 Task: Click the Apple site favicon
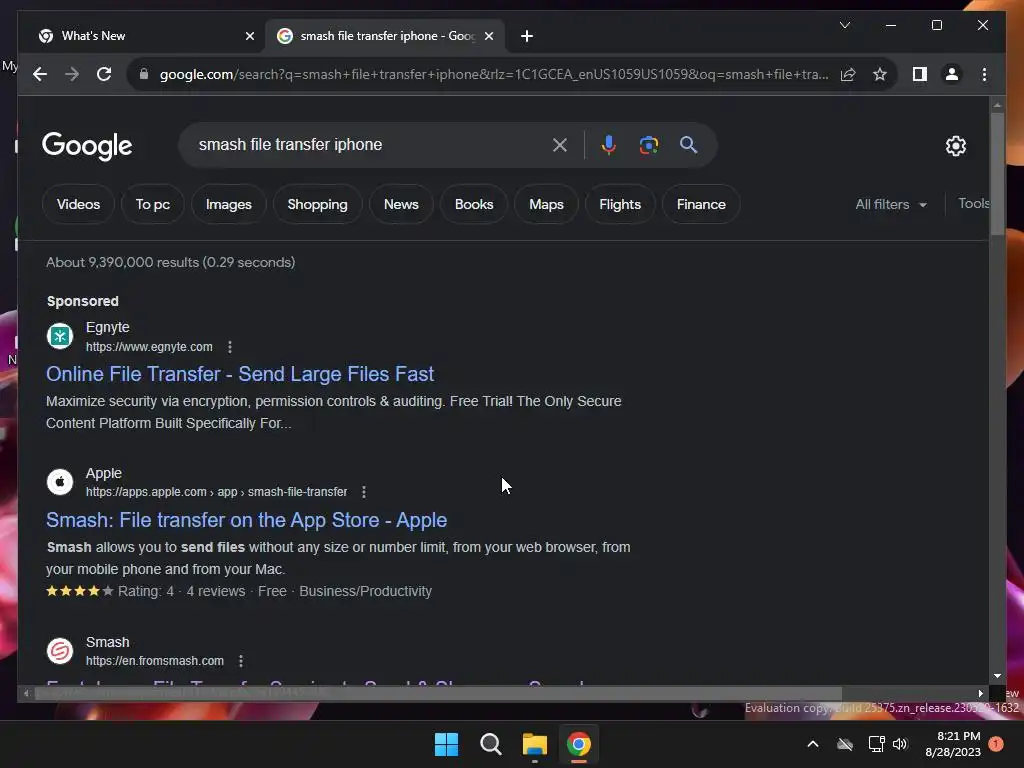coord(60,482)
